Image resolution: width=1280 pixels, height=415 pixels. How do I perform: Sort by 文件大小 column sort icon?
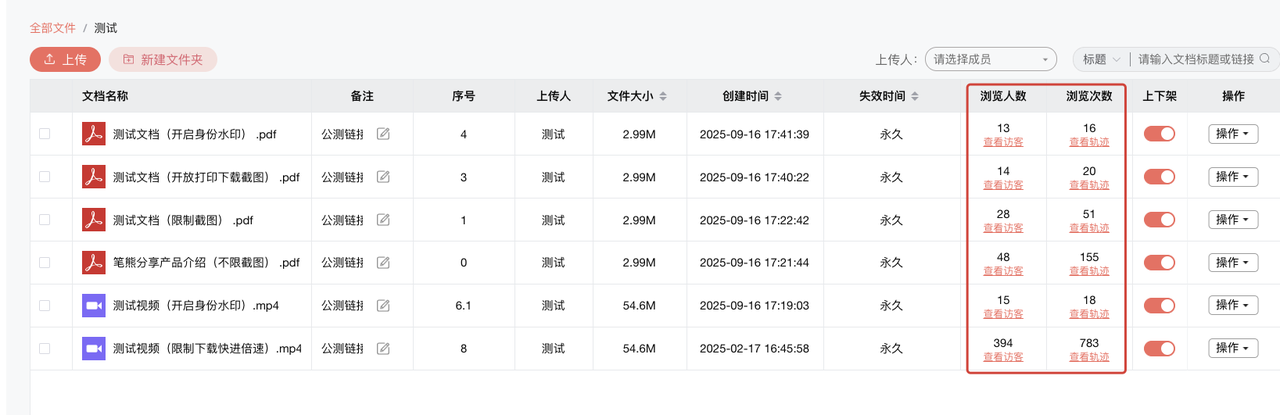[663, 97]
